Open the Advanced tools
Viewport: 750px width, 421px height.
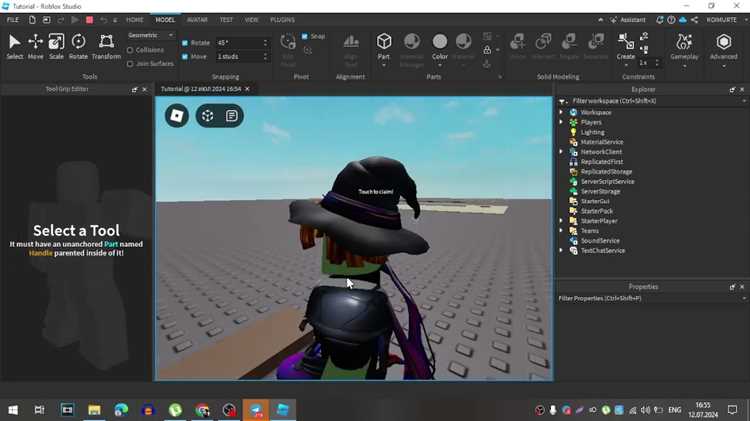click(723, 42)
